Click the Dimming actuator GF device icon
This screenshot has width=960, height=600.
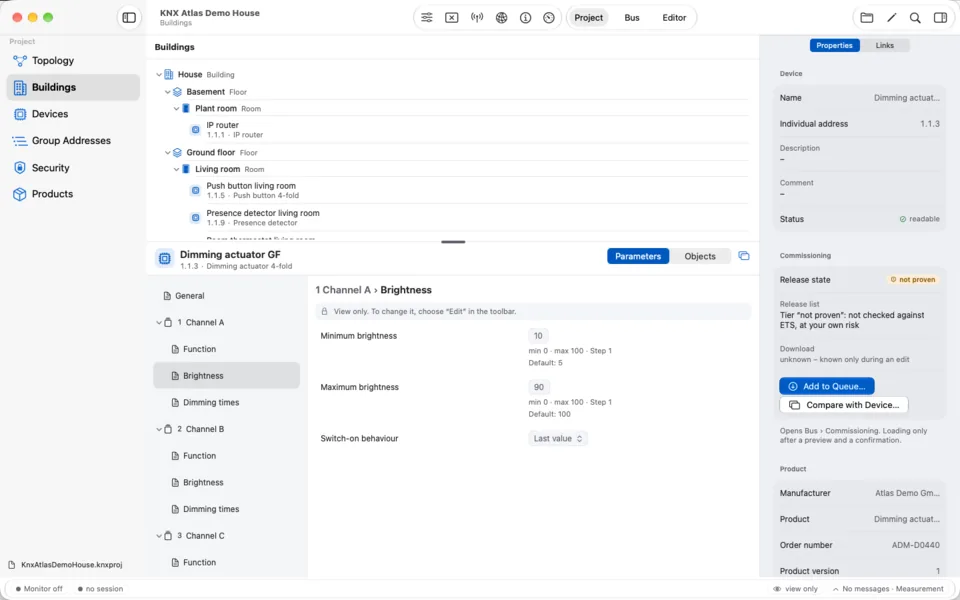164,258
